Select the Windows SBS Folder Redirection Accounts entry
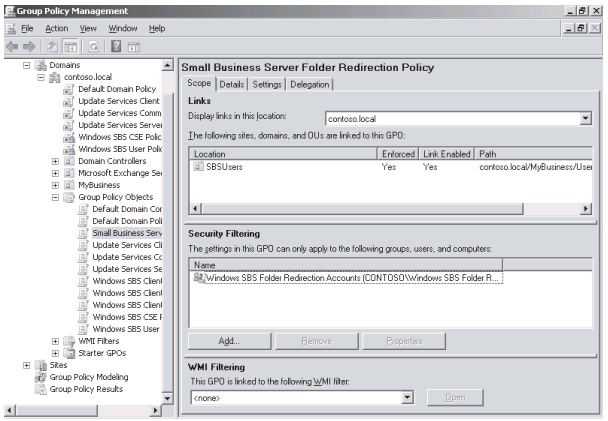Screen dimensions: 608x421 click(352, 278)
